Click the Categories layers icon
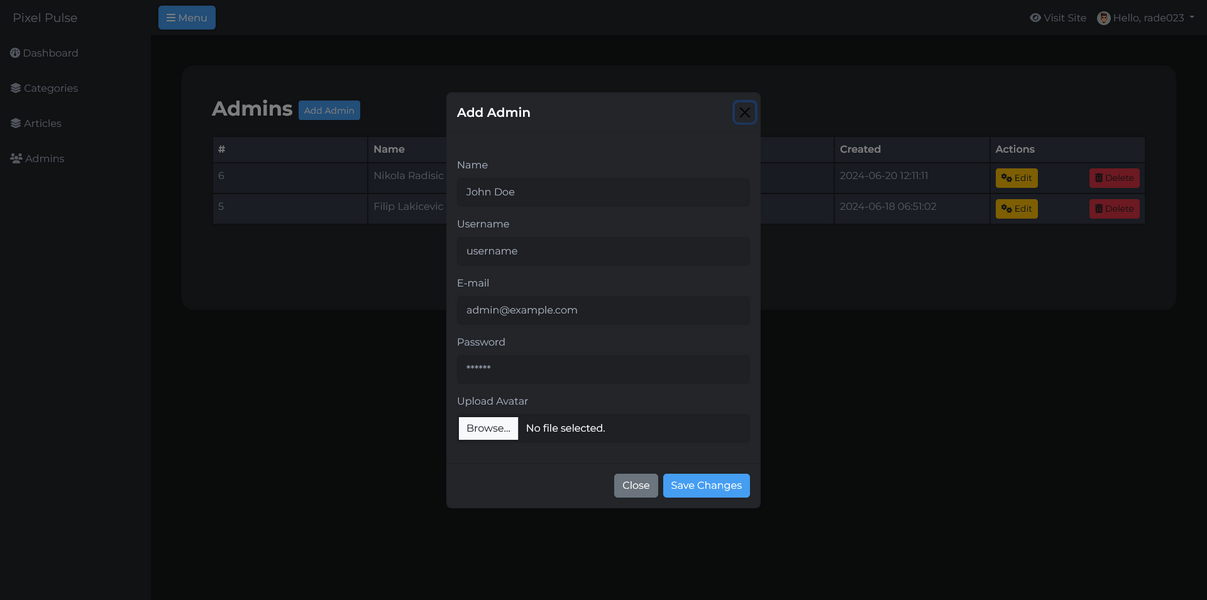Screen dimensions: 1207x600 pos(16,88)
